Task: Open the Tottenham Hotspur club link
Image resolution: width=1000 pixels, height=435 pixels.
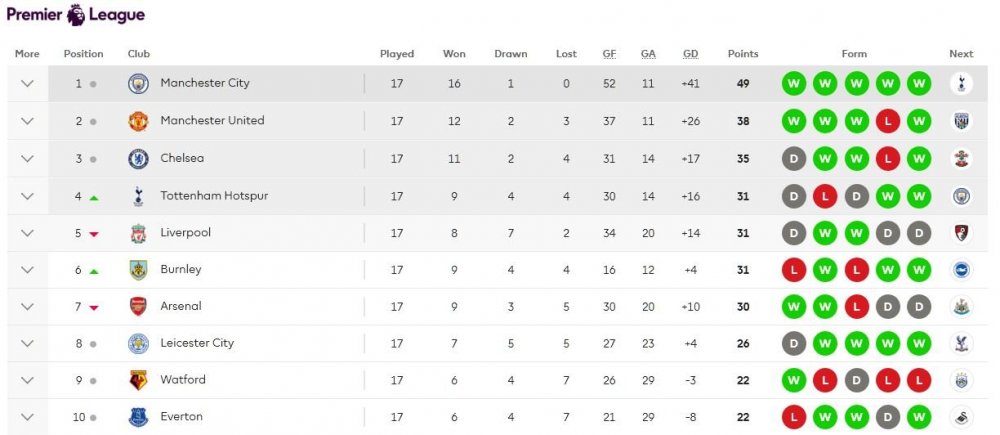Action: point(214,196)
